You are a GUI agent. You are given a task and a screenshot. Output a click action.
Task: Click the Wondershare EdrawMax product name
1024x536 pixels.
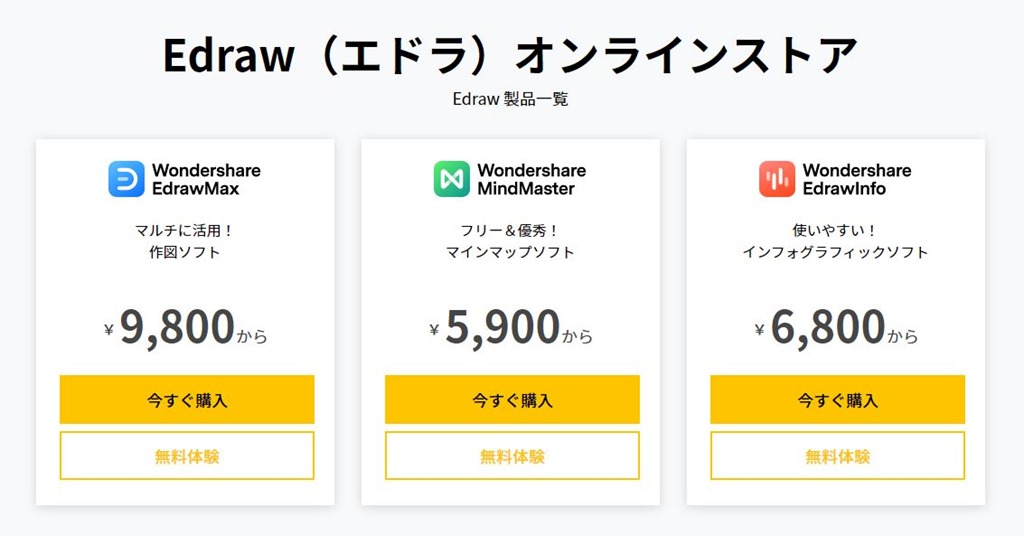coord(206,180)
